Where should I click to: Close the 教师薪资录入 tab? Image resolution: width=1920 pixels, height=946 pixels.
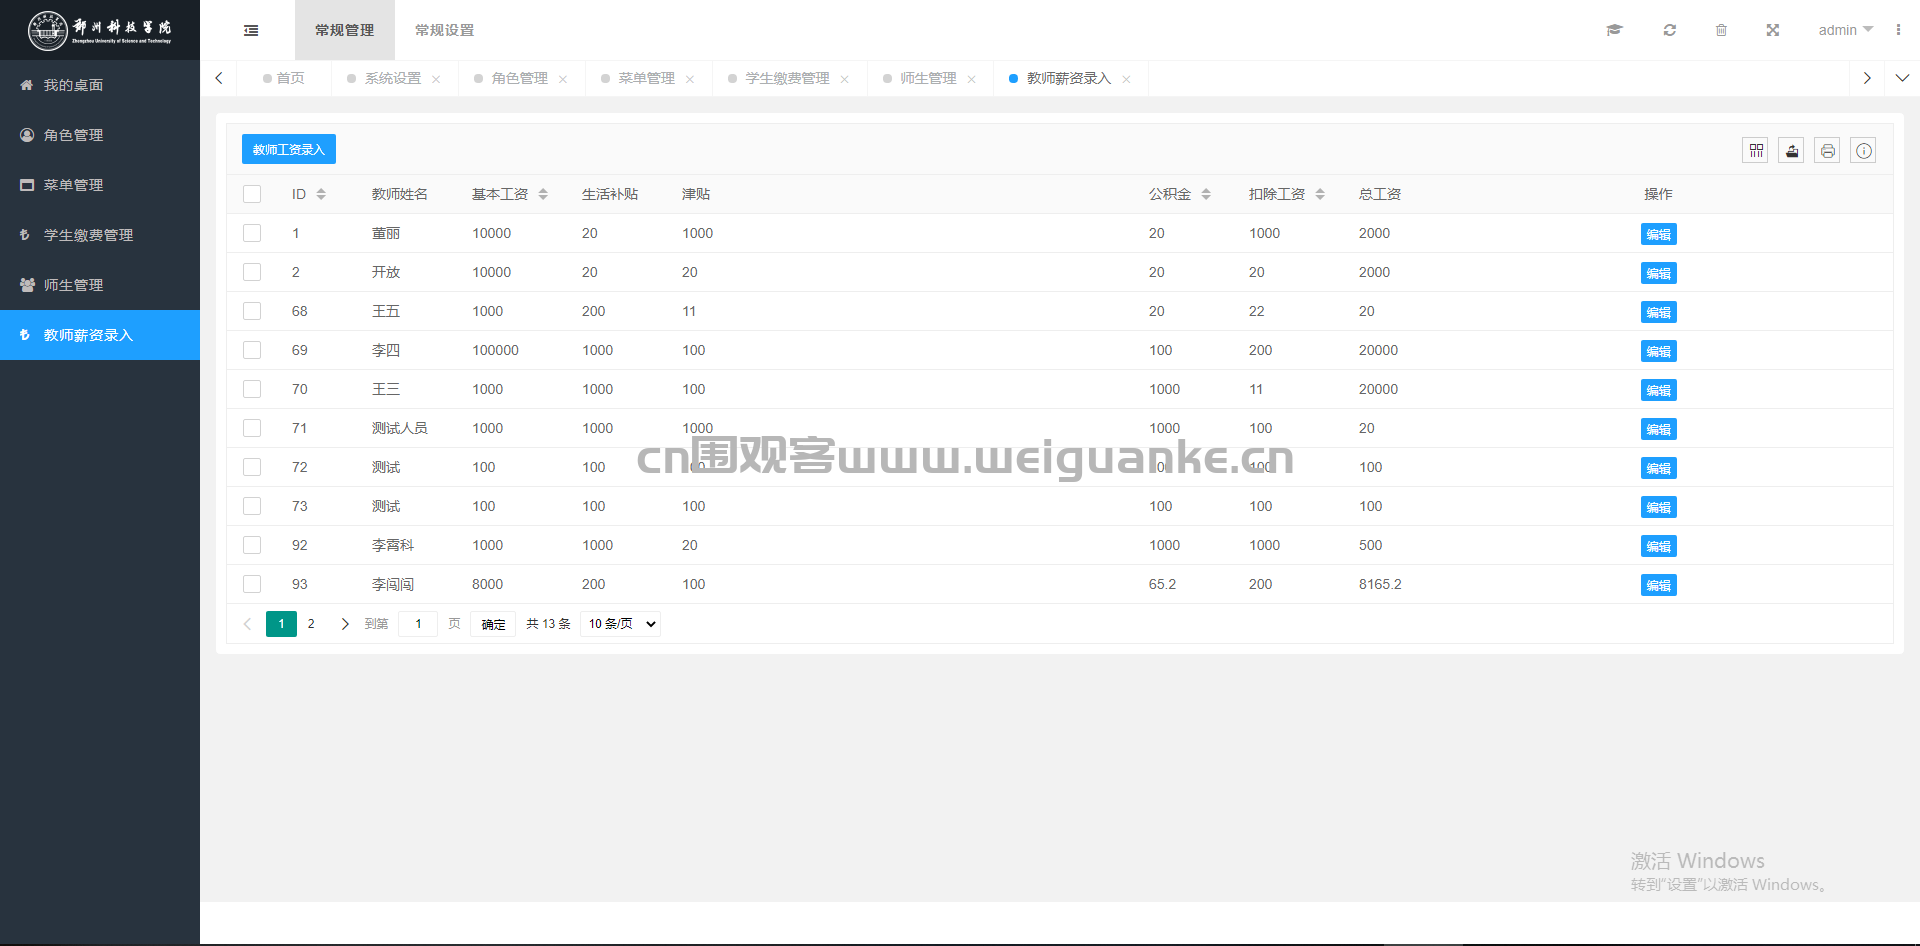[1127, 79]
